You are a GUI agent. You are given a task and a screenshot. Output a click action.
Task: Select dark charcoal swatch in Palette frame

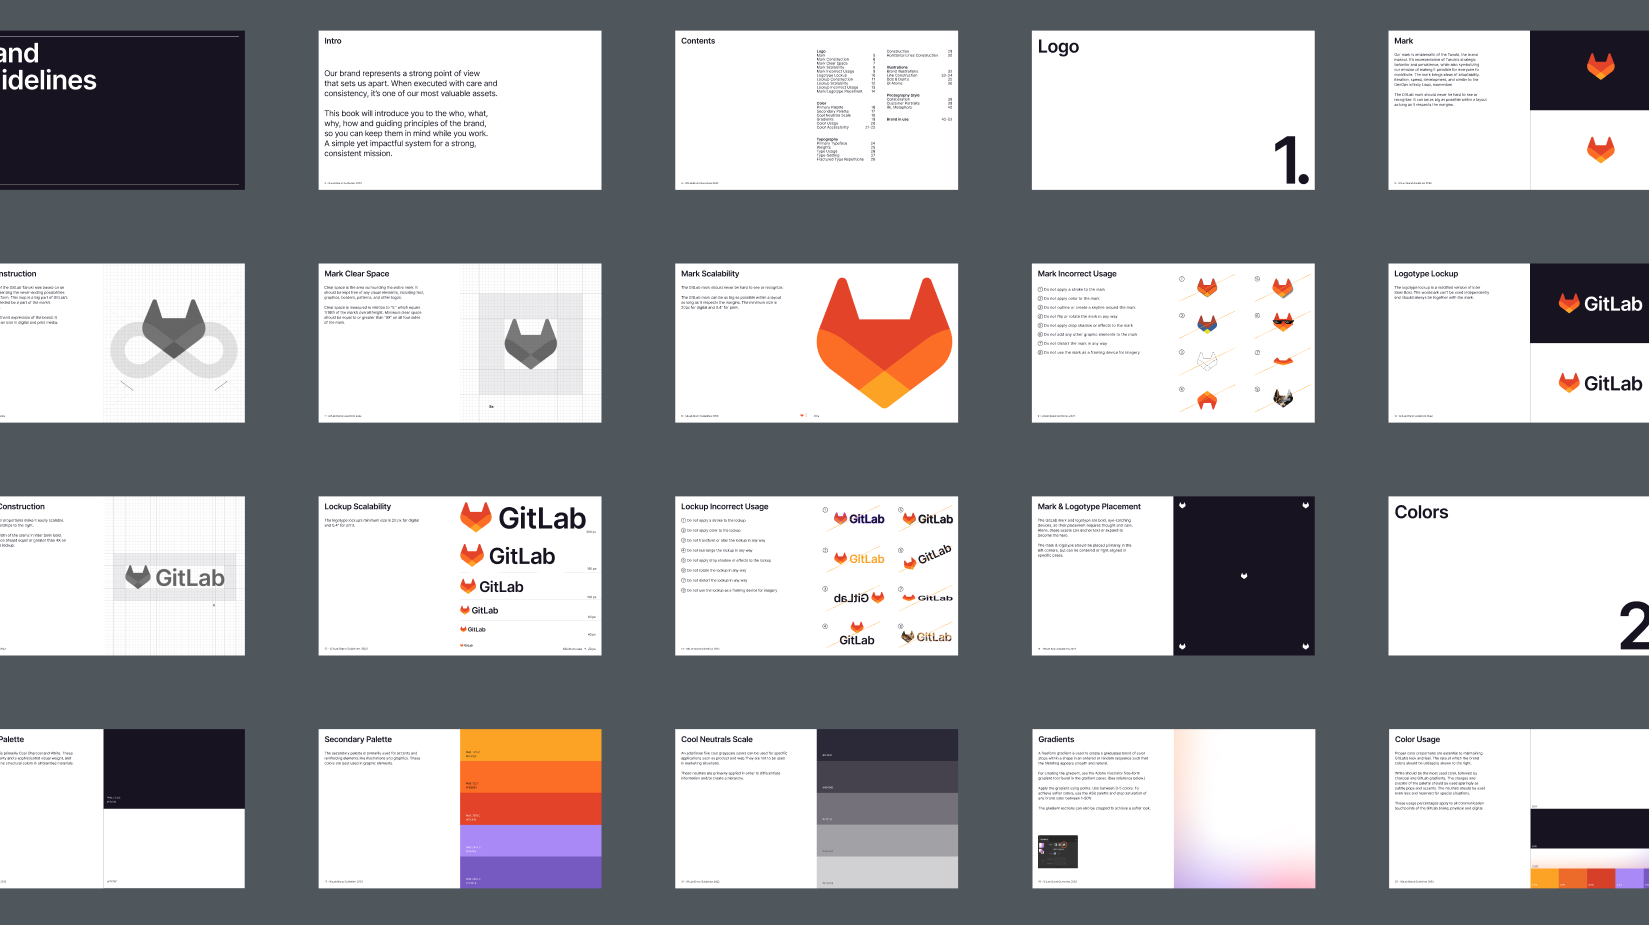(174, 769)
